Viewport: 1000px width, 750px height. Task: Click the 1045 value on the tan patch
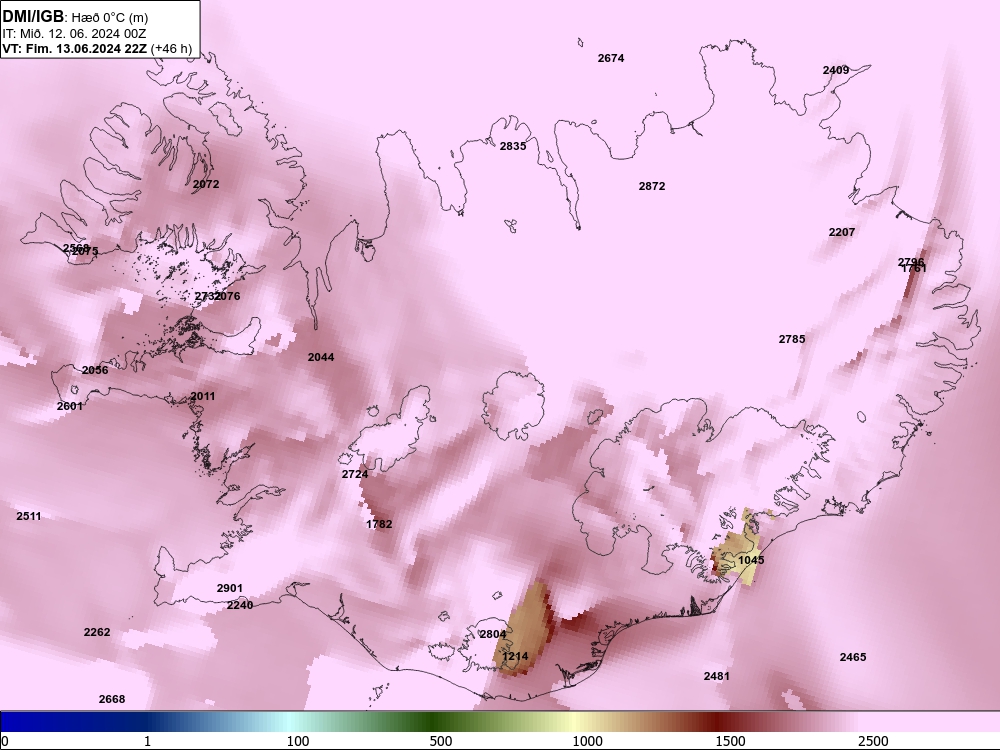[x=751, y=560]
